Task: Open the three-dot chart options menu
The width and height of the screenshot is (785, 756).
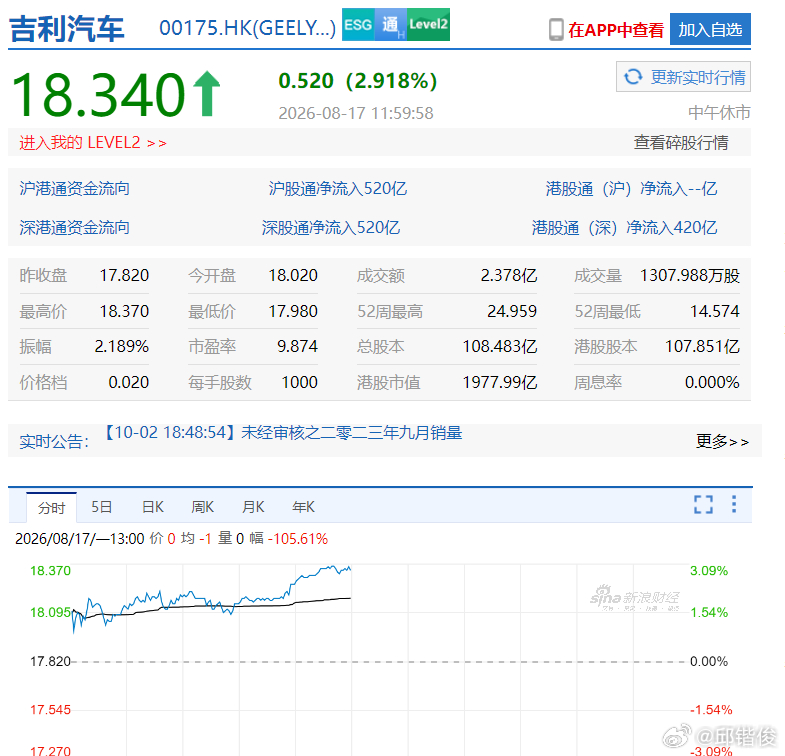Action: (x=734, y=504)
